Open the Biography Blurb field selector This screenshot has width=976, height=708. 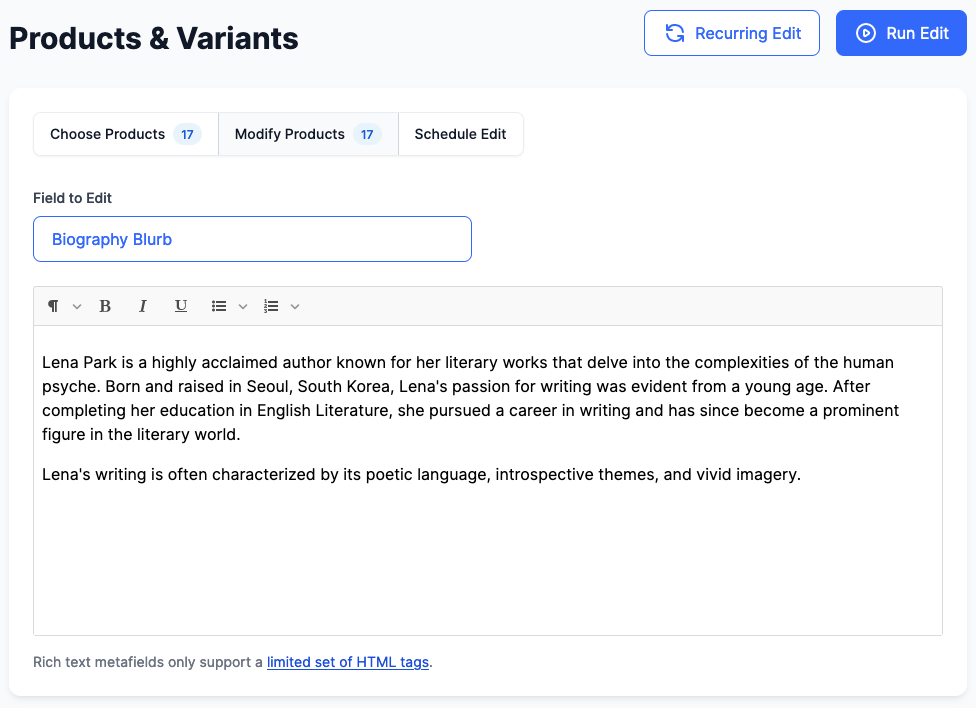[x=252, y=239]
